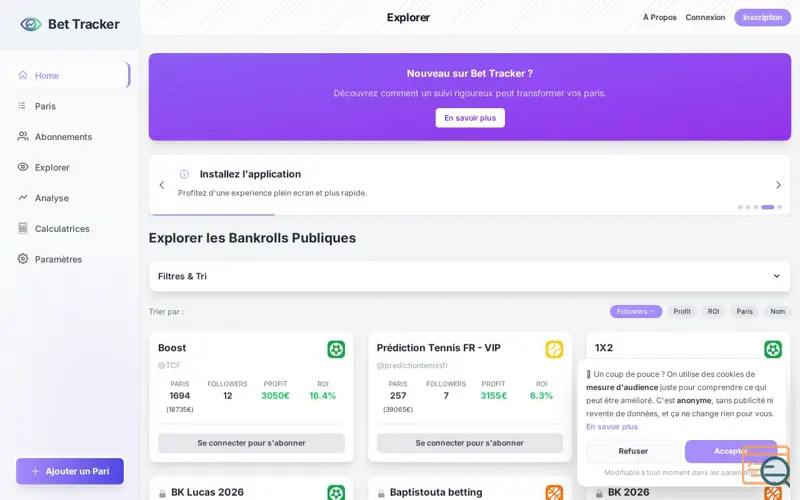Open Paris in the sidebar
The height and width of the screenshot is (500, 800).
click(69, 106)
